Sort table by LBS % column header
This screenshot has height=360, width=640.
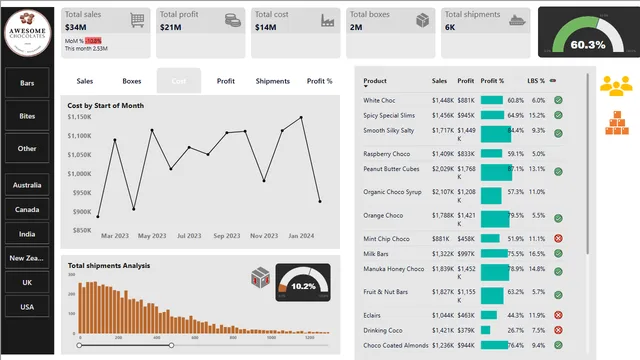[536, 81]
